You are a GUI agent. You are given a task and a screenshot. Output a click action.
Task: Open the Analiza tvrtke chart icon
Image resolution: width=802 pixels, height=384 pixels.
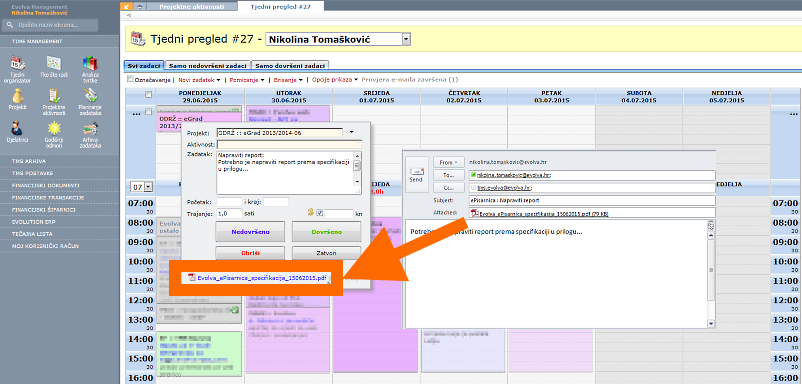point(90,63)
